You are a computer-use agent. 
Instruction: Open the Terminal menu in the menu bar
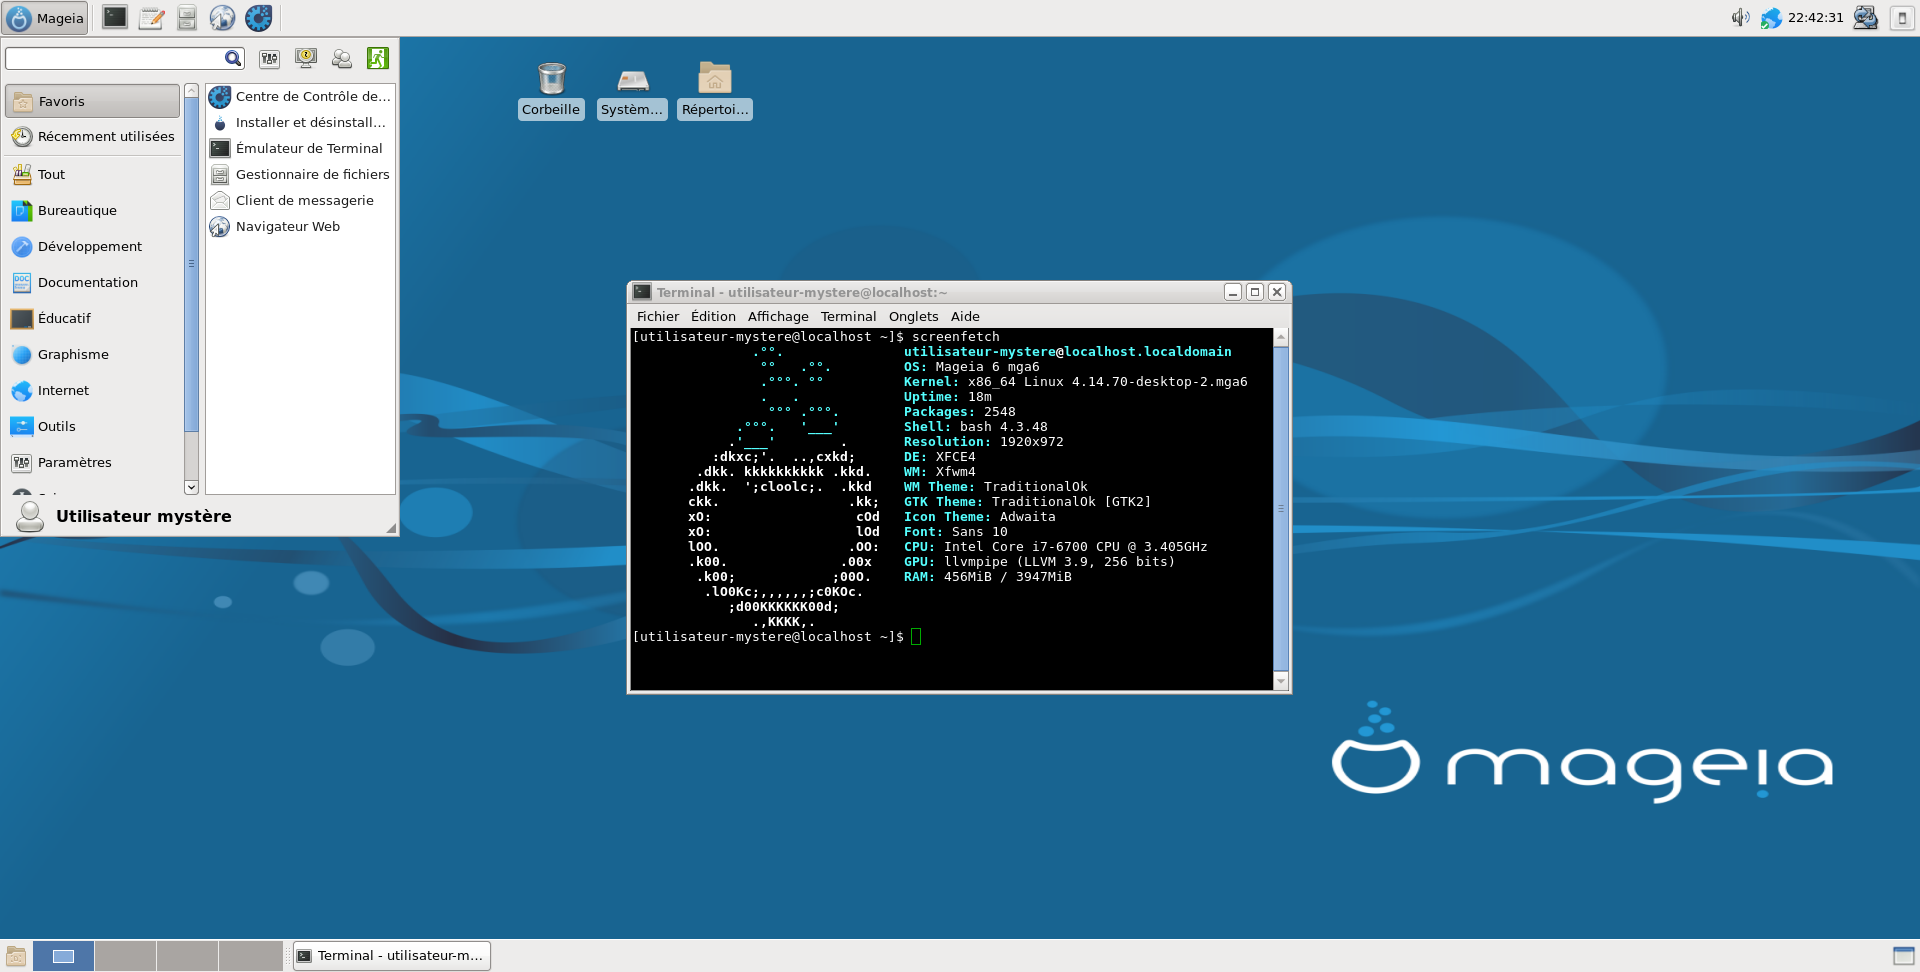848,317
